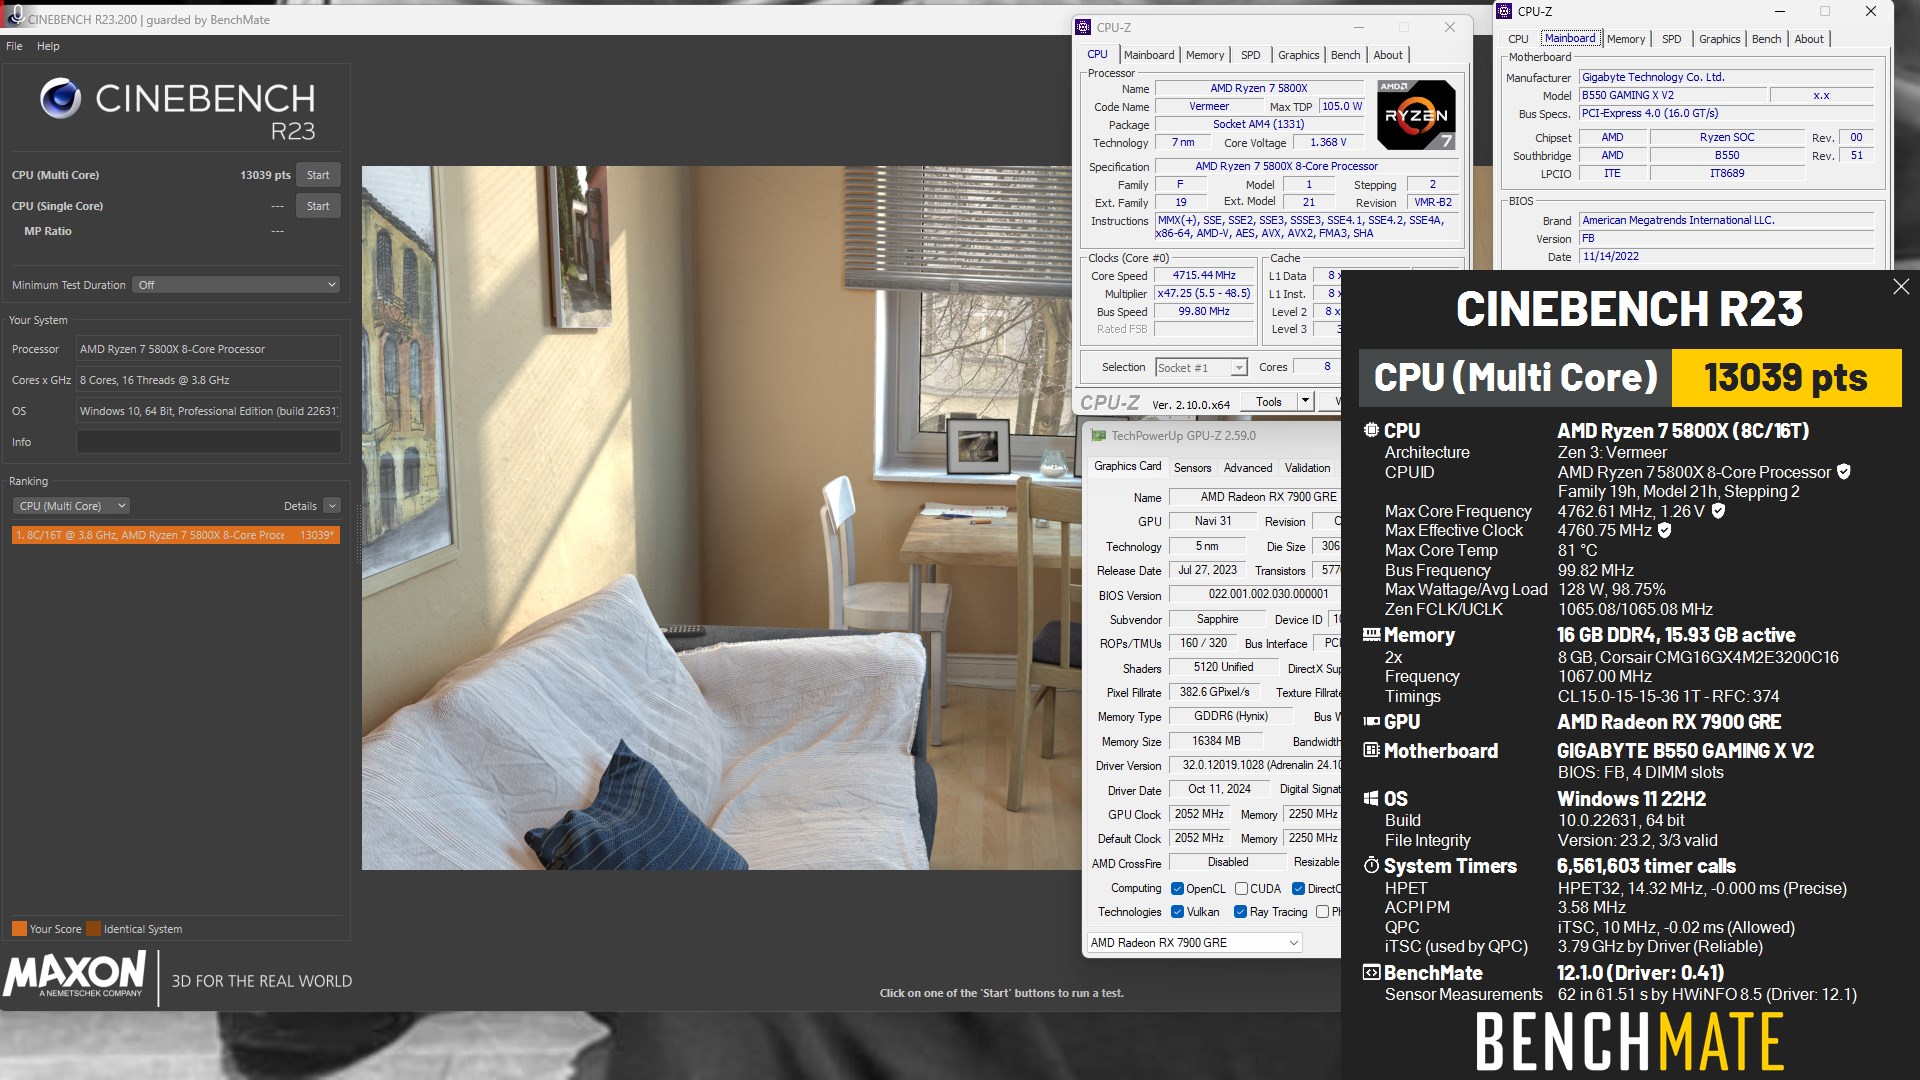The image size is (1920, 1080).
Task: Toggle the Ray Tracing checkbox in GPU-Z
Action: pos(1240,911)
